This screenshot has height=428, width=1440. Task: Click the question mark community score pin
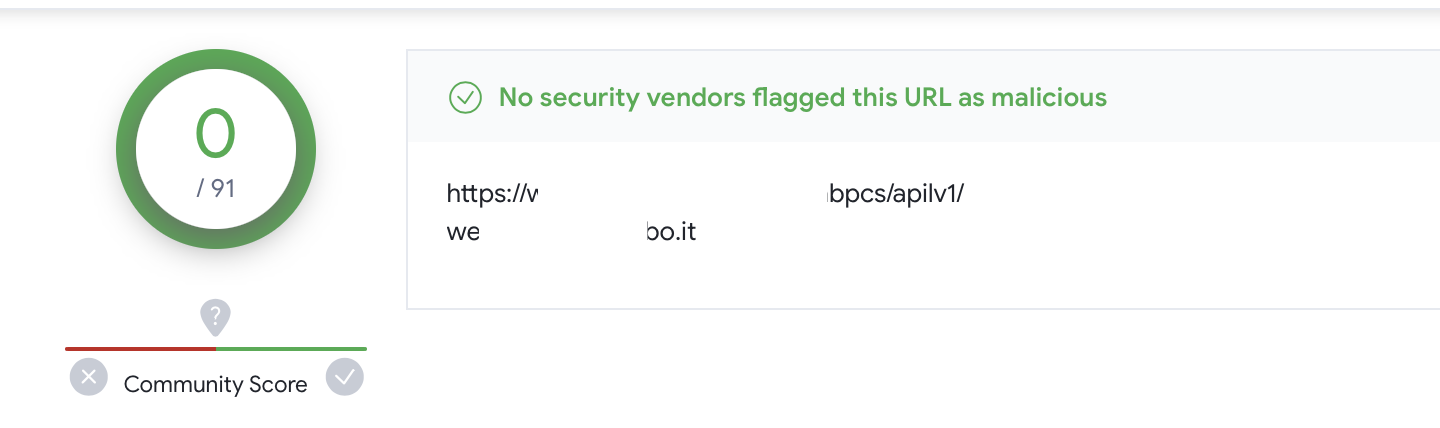(216, 318)
